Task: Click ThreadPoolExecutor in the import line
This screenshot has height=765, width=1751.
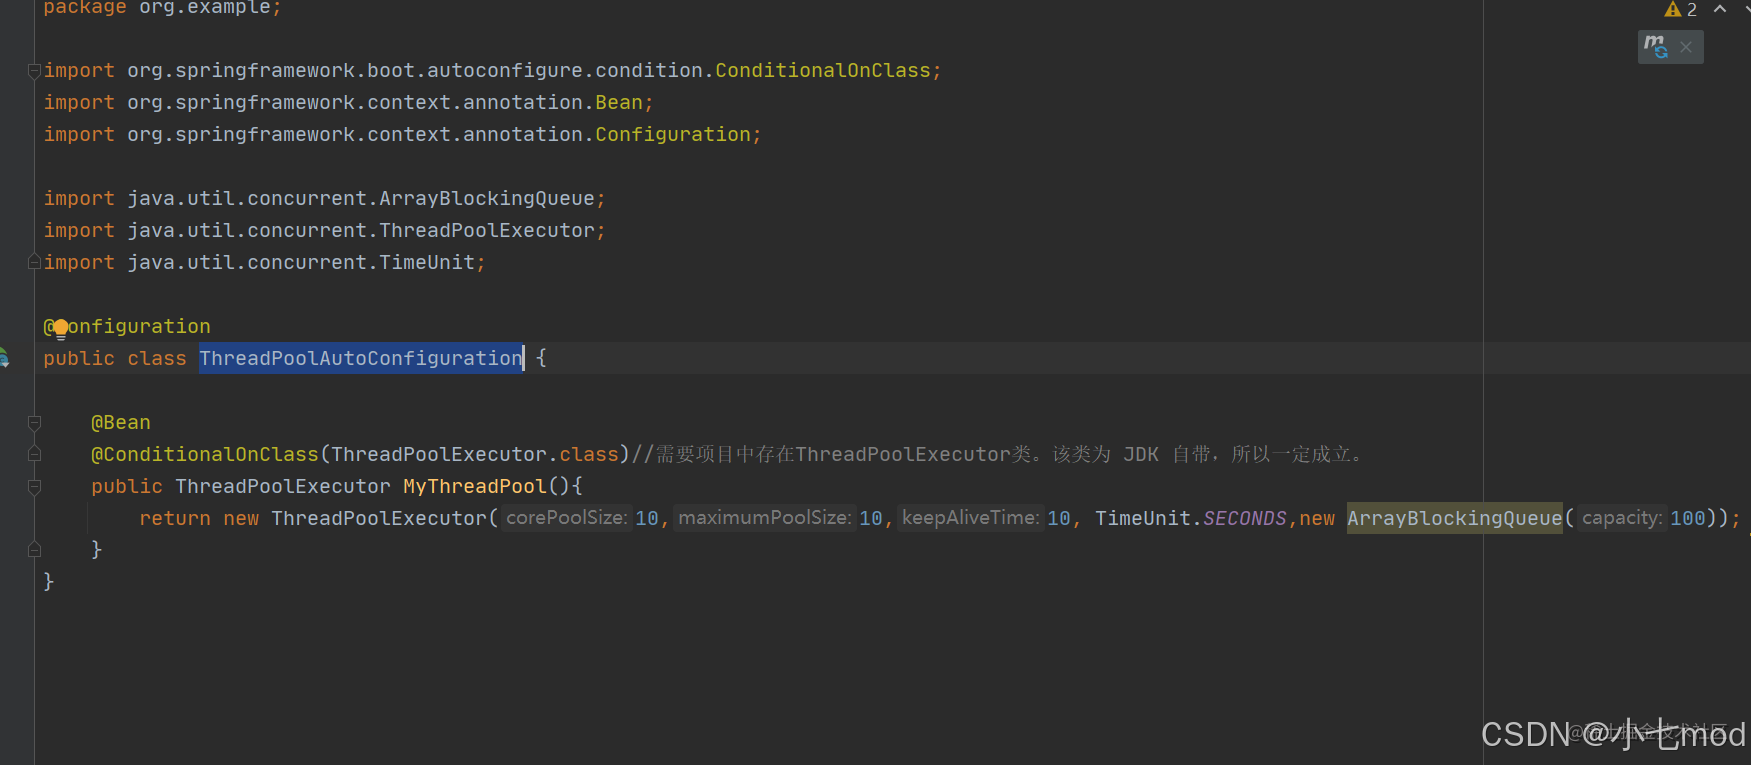Action: [487, 231]
